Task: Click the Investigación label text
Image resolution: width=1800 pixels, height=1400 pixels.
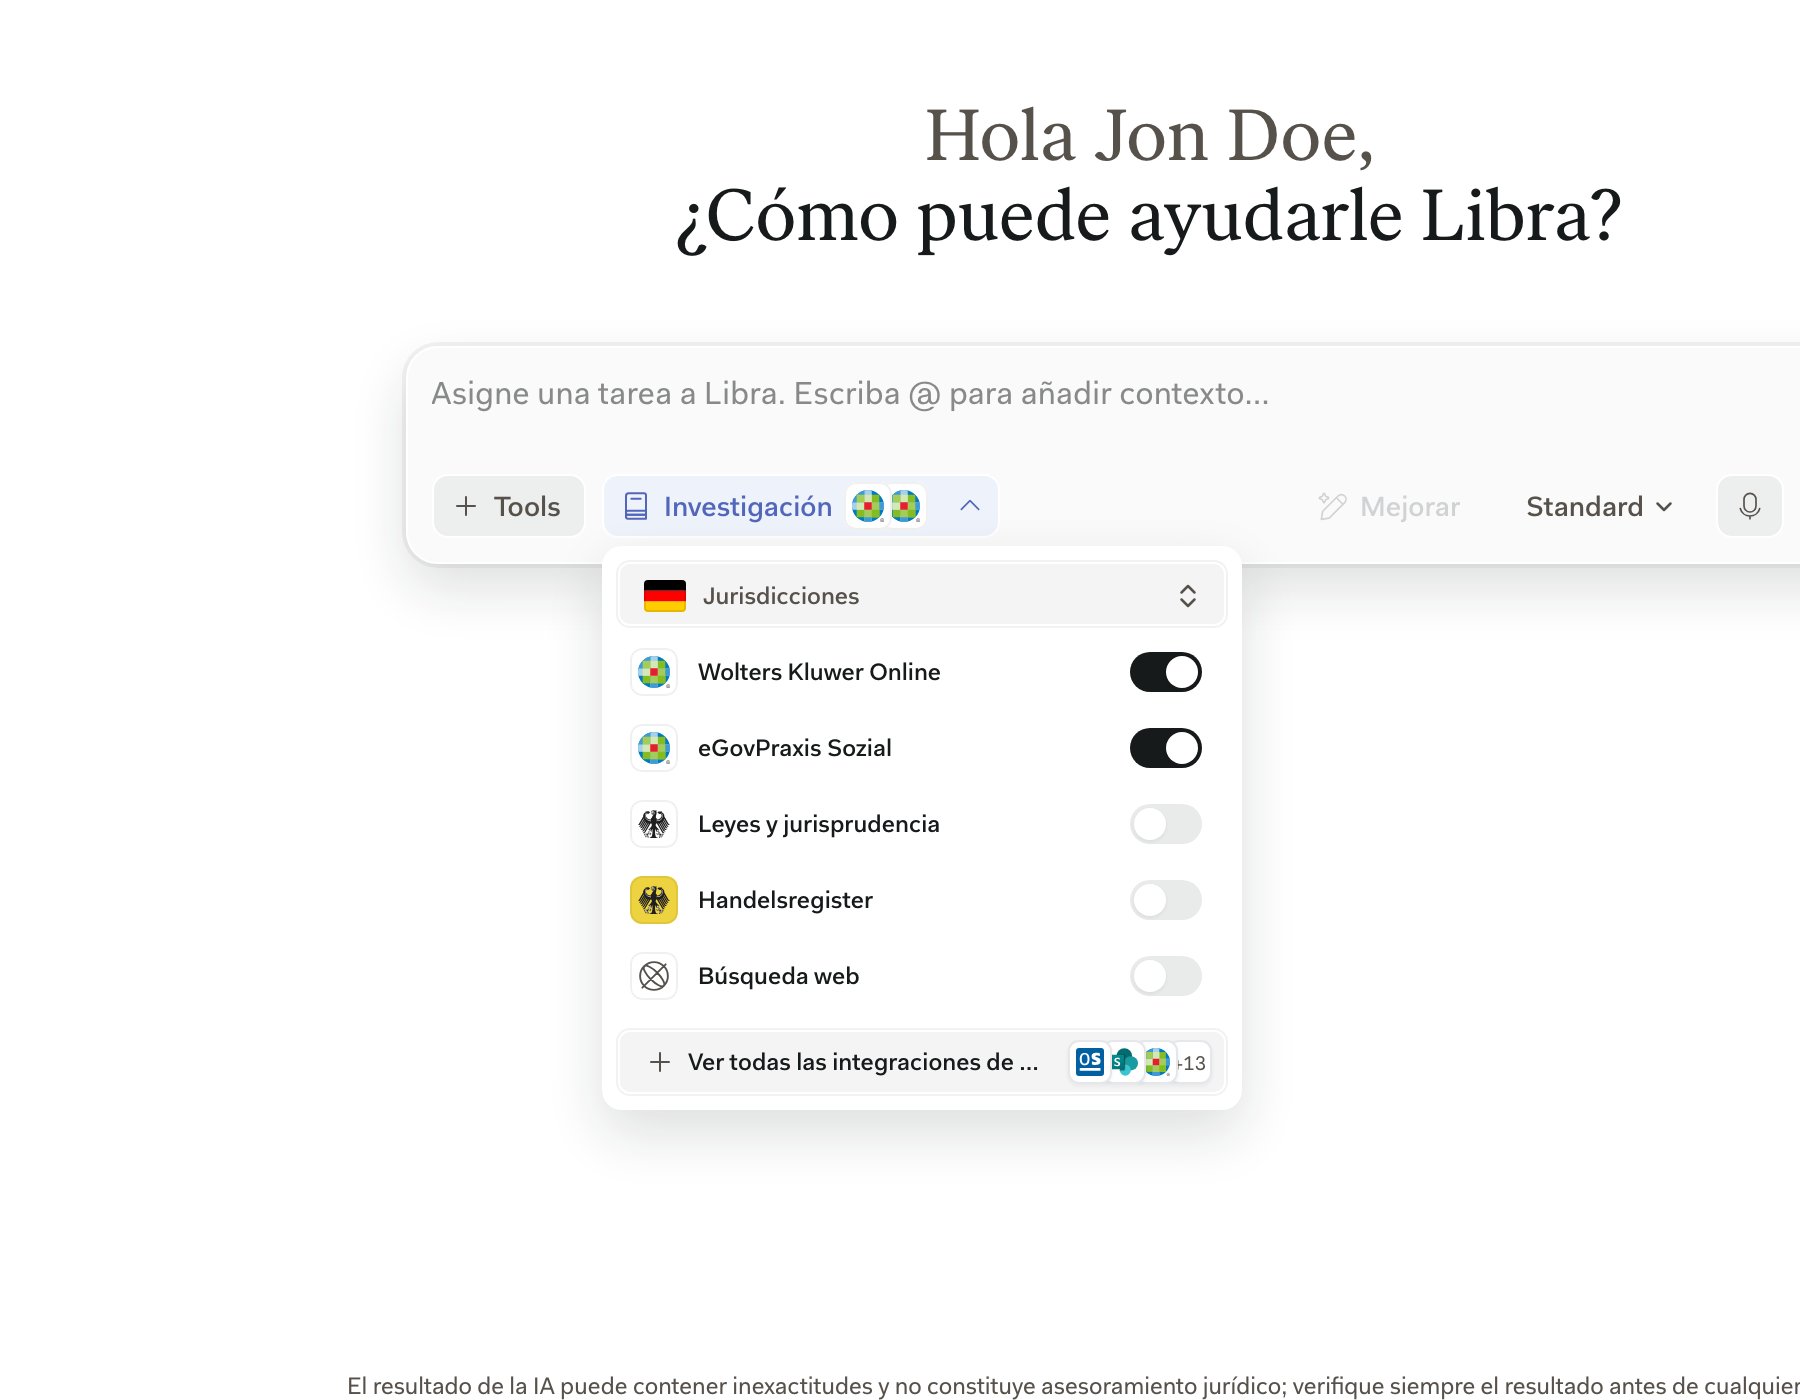Action: (748, 506)
